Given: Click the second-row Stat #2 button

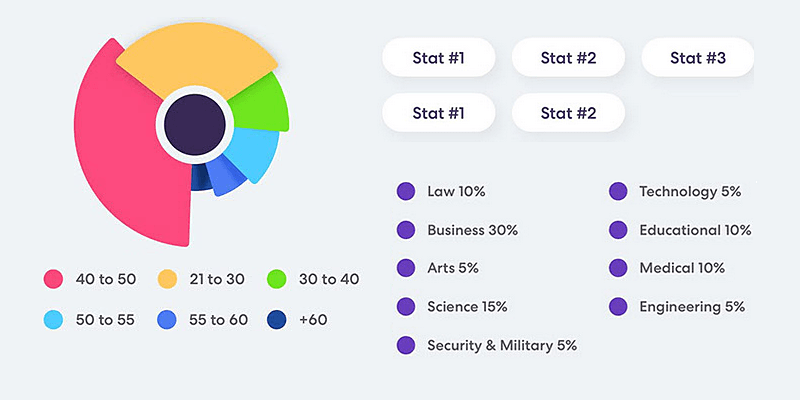Looking at the screenshot, I should click(x=568, y=113).
